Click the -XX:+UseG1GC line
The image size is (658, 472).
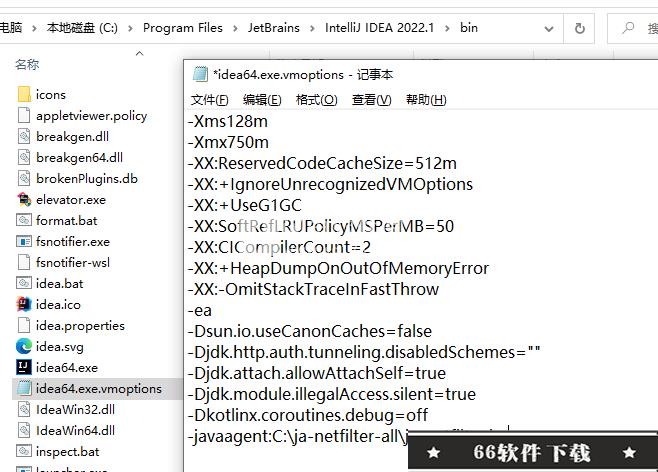[x=245, y=205]
